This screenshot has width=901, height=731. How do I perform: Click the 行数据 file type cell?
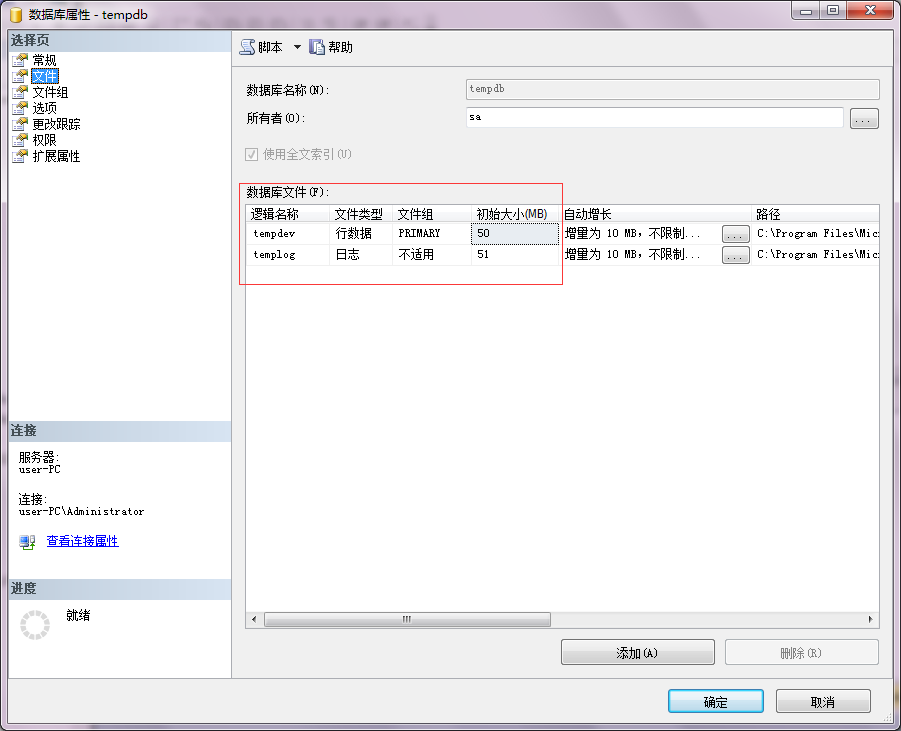point(361,233)
